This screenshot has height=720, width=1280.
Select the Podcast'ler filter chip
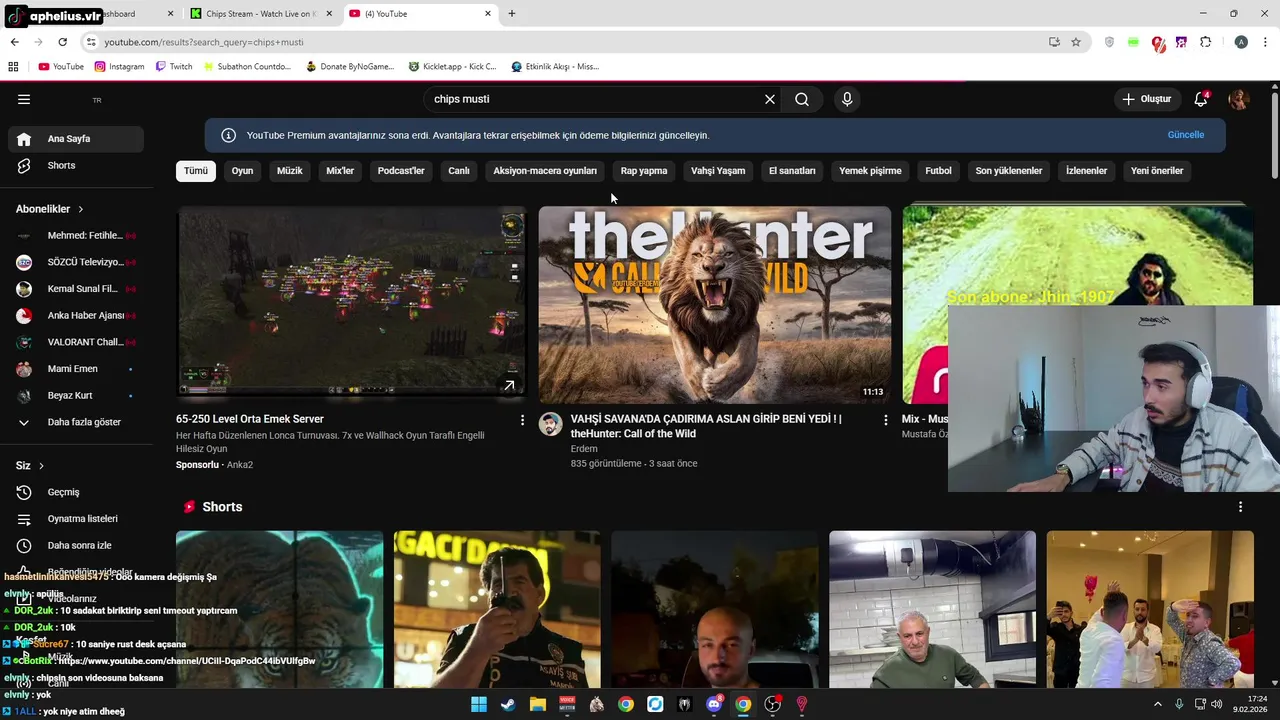coord(401,171)
